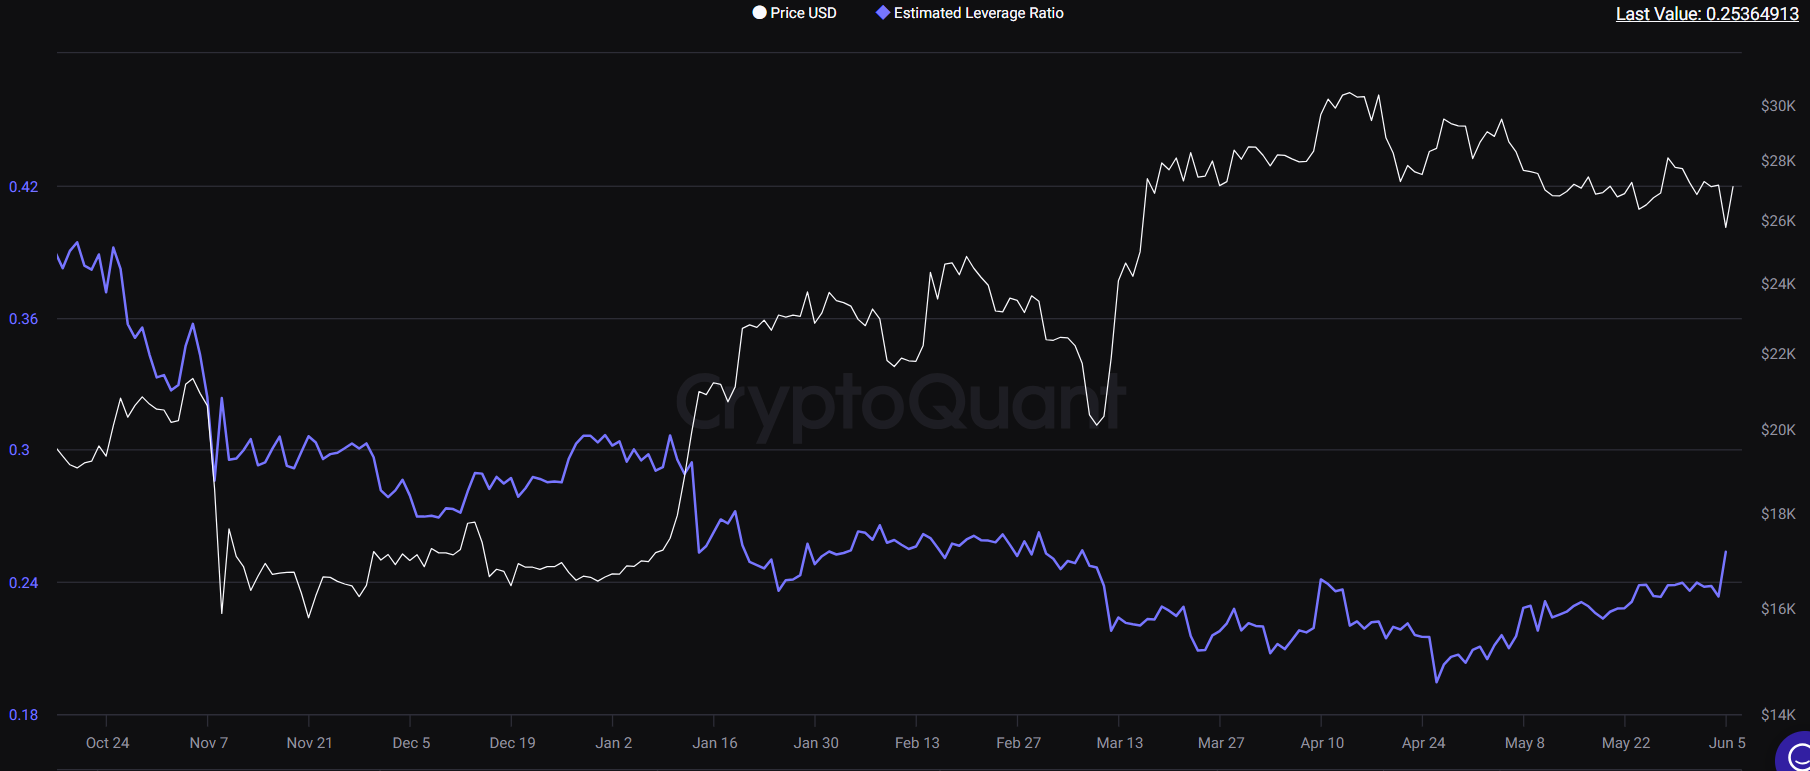
Task: Click the $18K price axis label
Action: (x=1778, y=514)
